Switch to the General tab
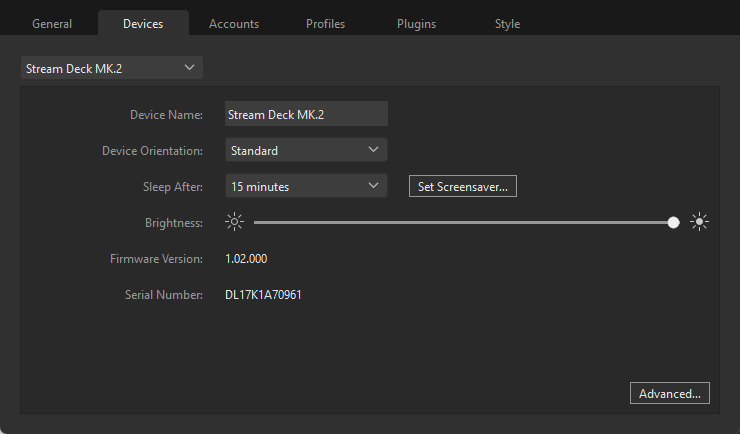 click(52, 24)
